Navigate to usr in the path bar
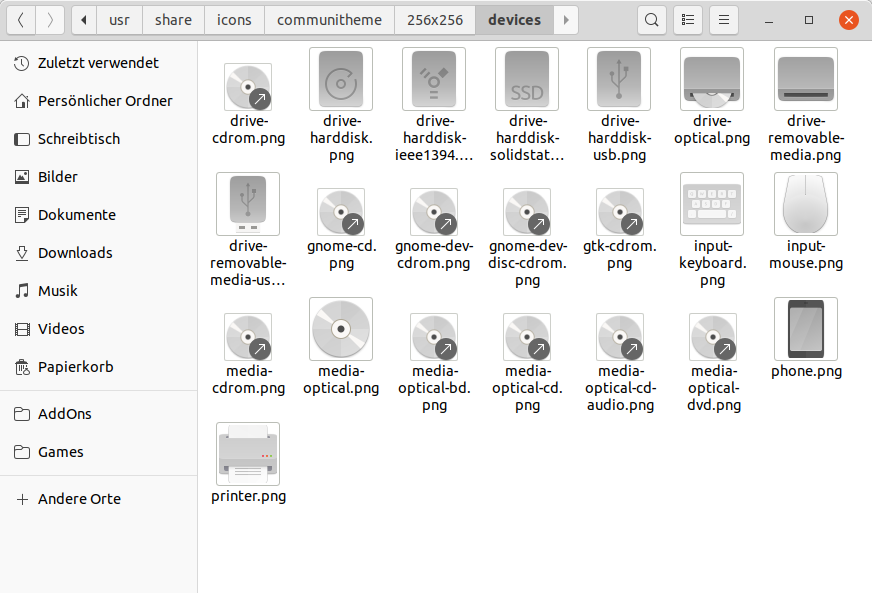 (x=119, y=20)
